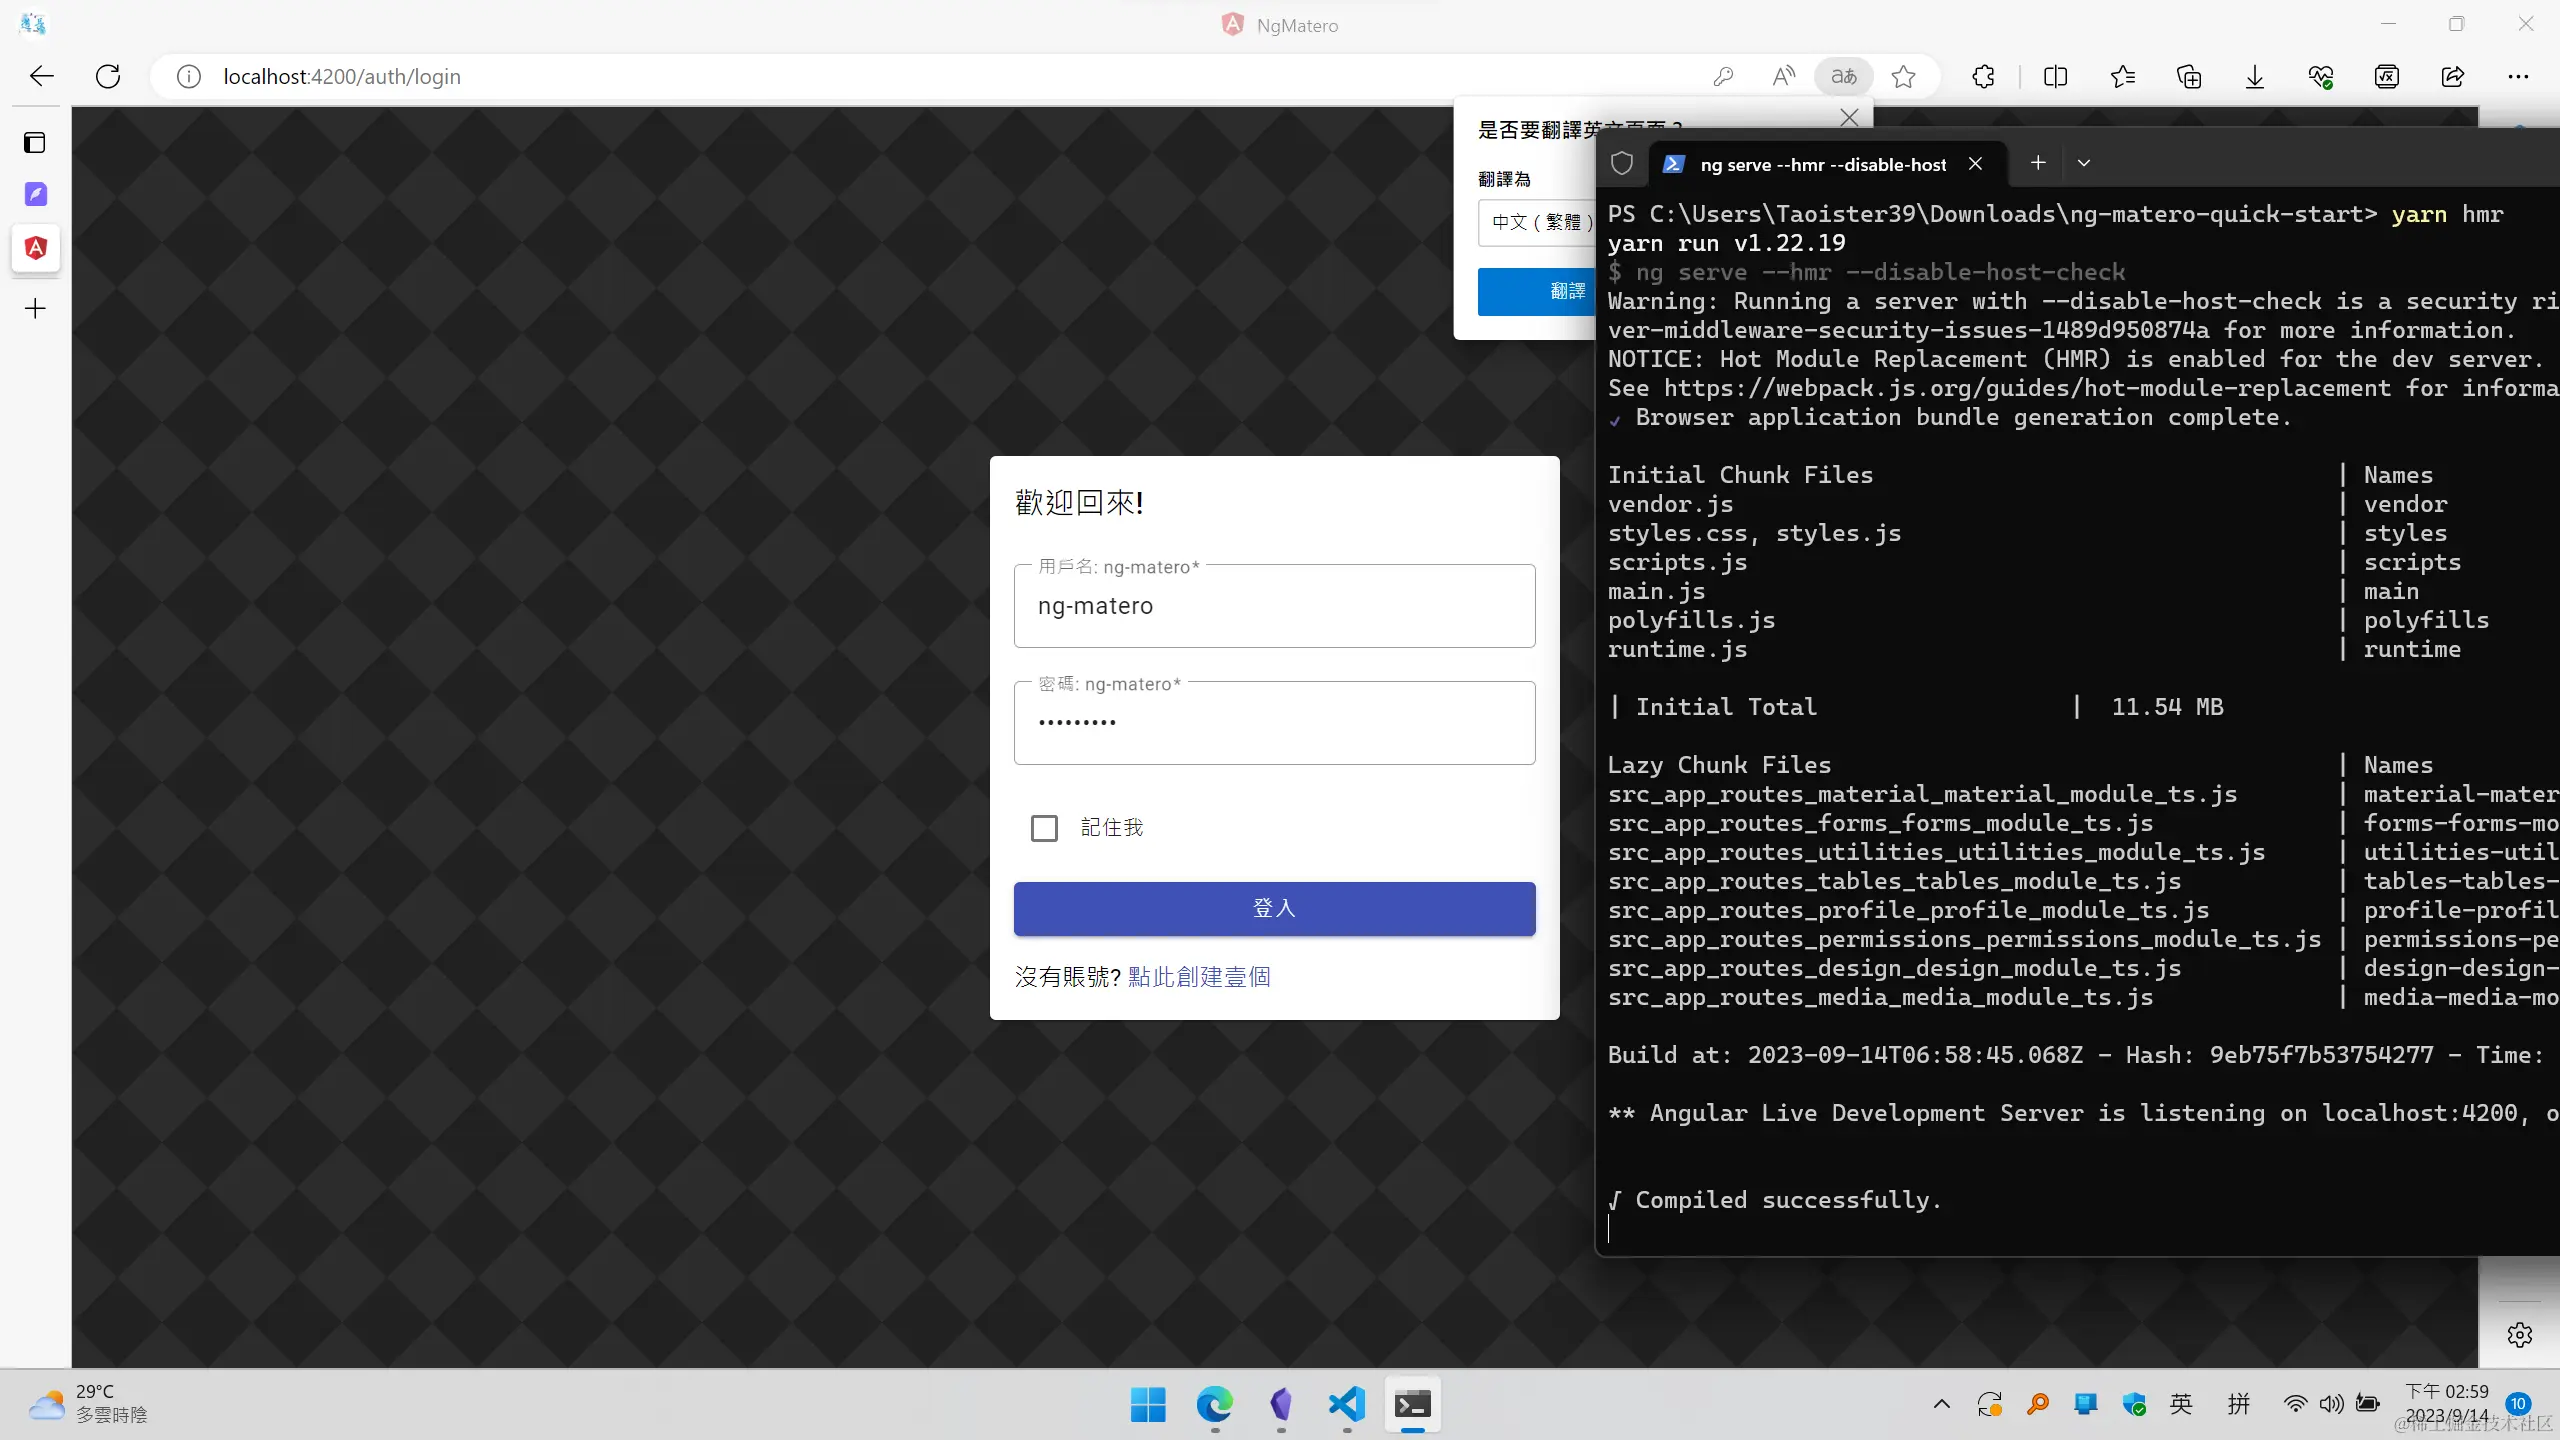Refresh the localhost login page
This screenshot has height=1440, width=2560.
point(108,76)
